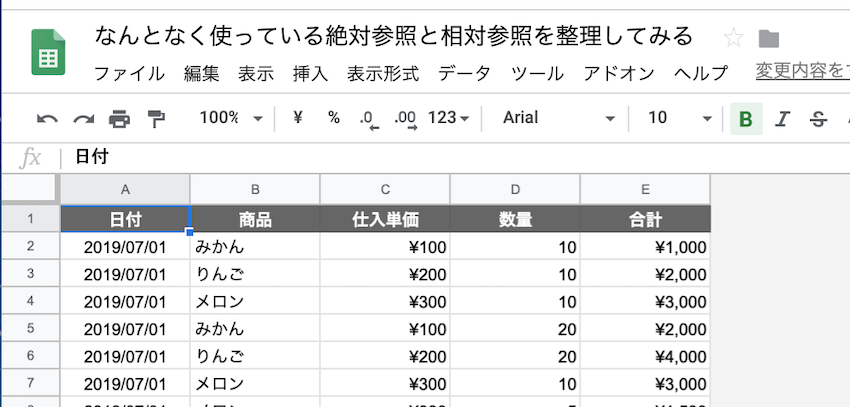The height and width of the screenshot is (407, 850).
Task: Format as currency with yen icon
Action: (x=297, y=118)
